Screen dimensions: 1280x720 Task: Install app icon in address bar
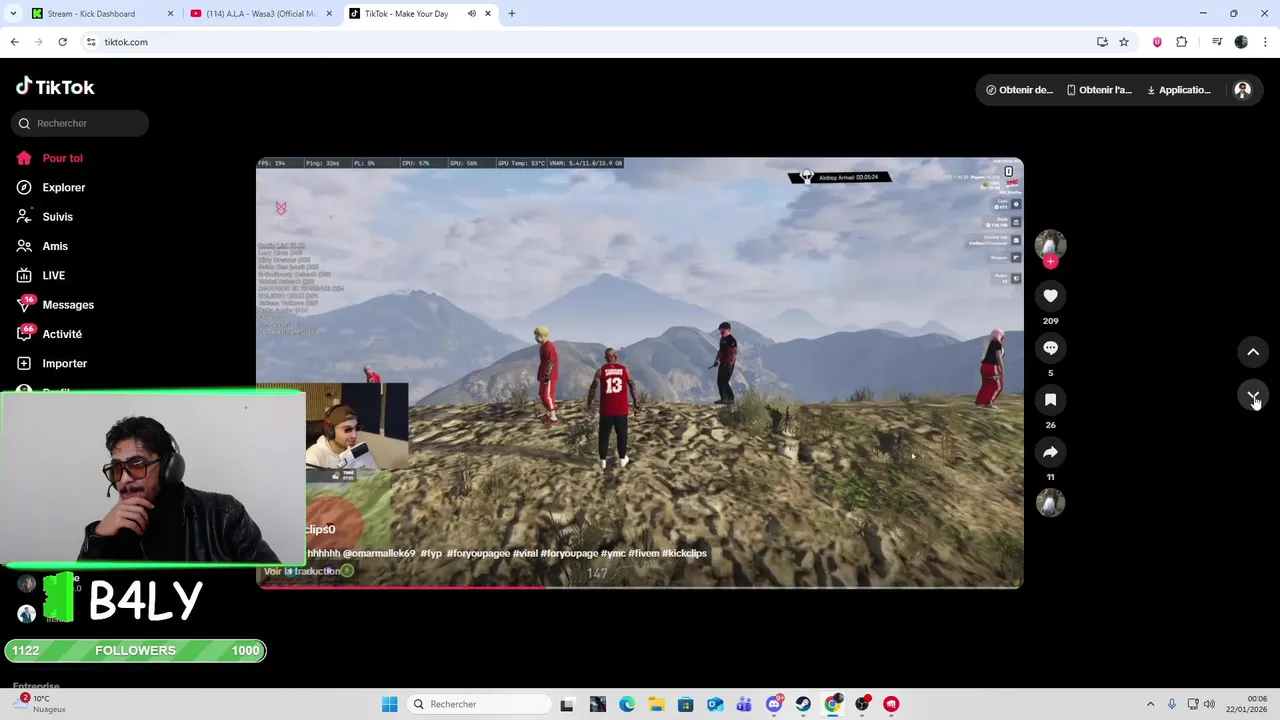(1102, 42)
